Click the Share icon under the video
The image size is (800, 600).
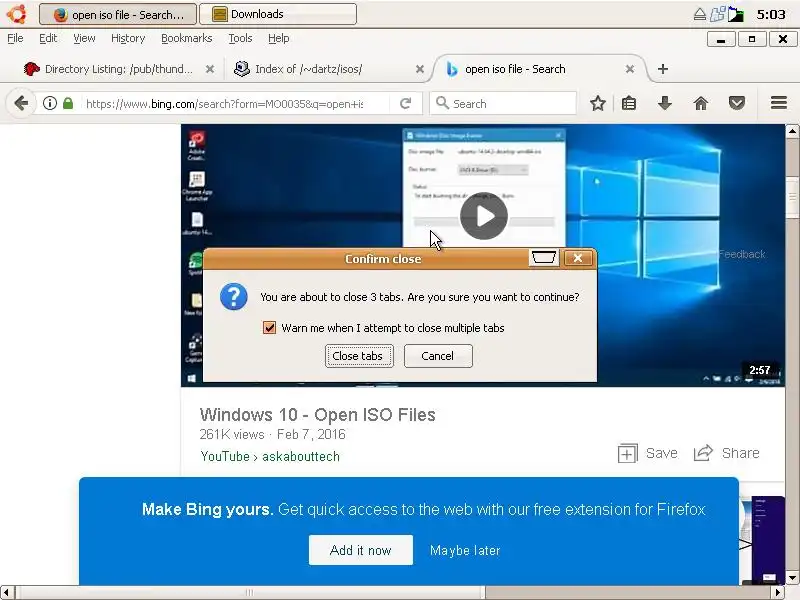pyautogui.click(x=703, y=453)
